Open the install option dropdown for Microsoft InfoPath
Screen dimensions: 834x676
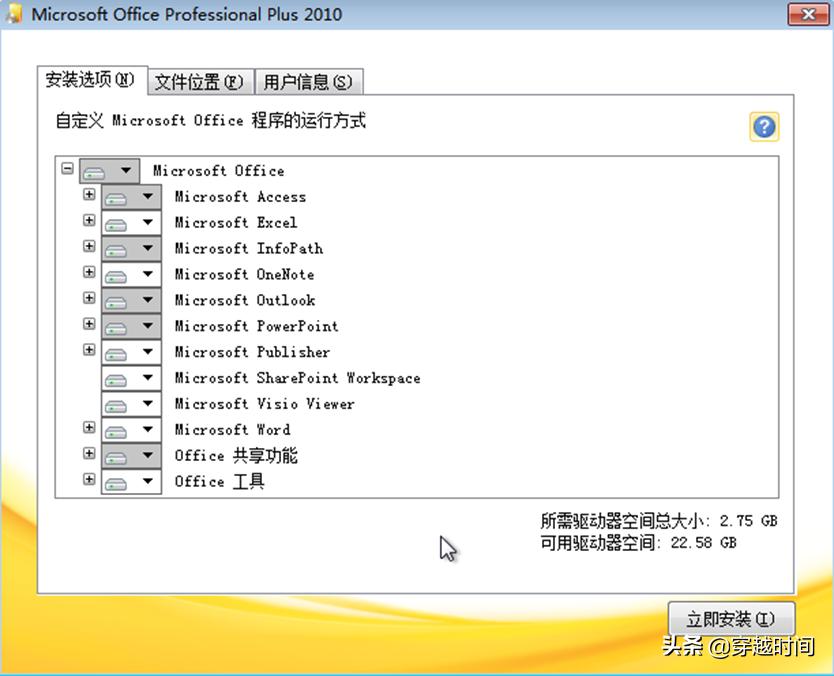147,248
